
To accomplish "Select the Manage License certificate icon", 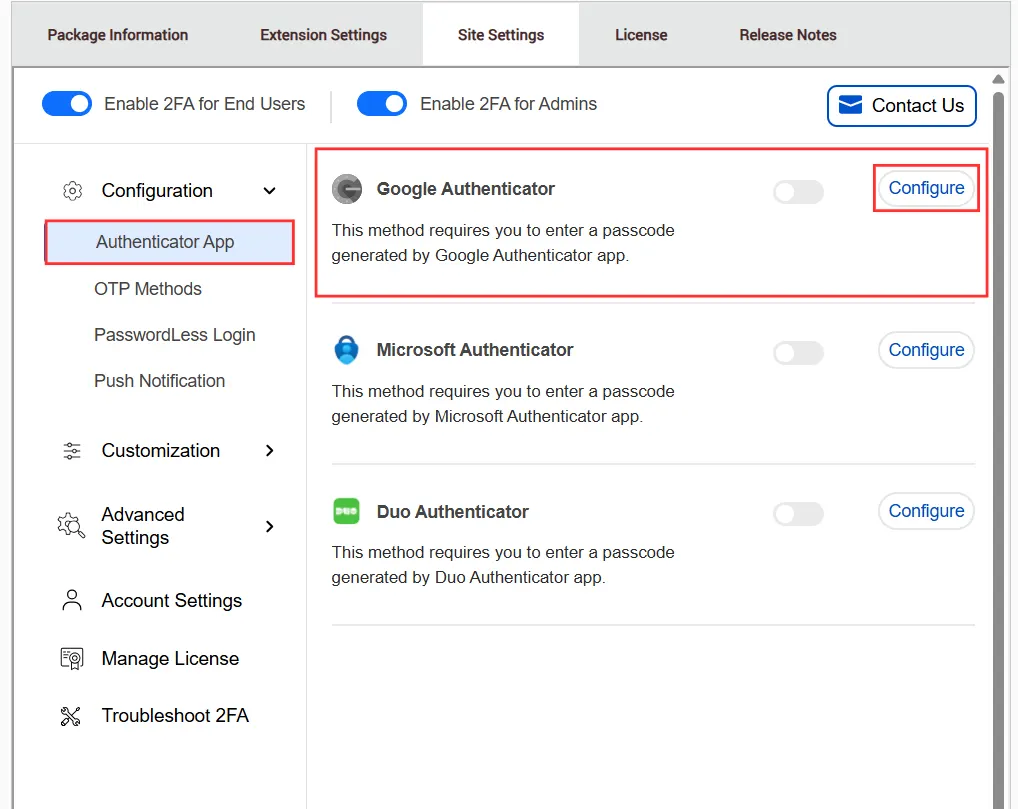I will pos(71,658).
